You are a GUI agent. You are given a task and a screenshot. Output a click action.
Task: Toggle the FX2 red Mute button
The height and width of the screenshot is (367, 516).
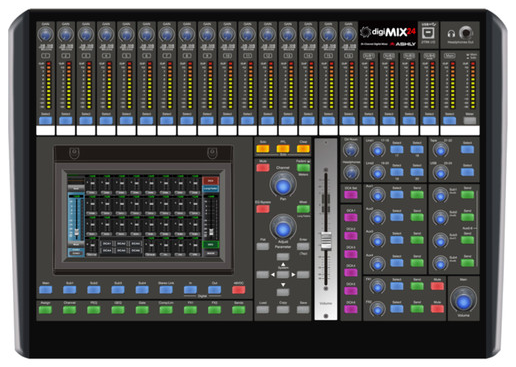click(437, 309)
